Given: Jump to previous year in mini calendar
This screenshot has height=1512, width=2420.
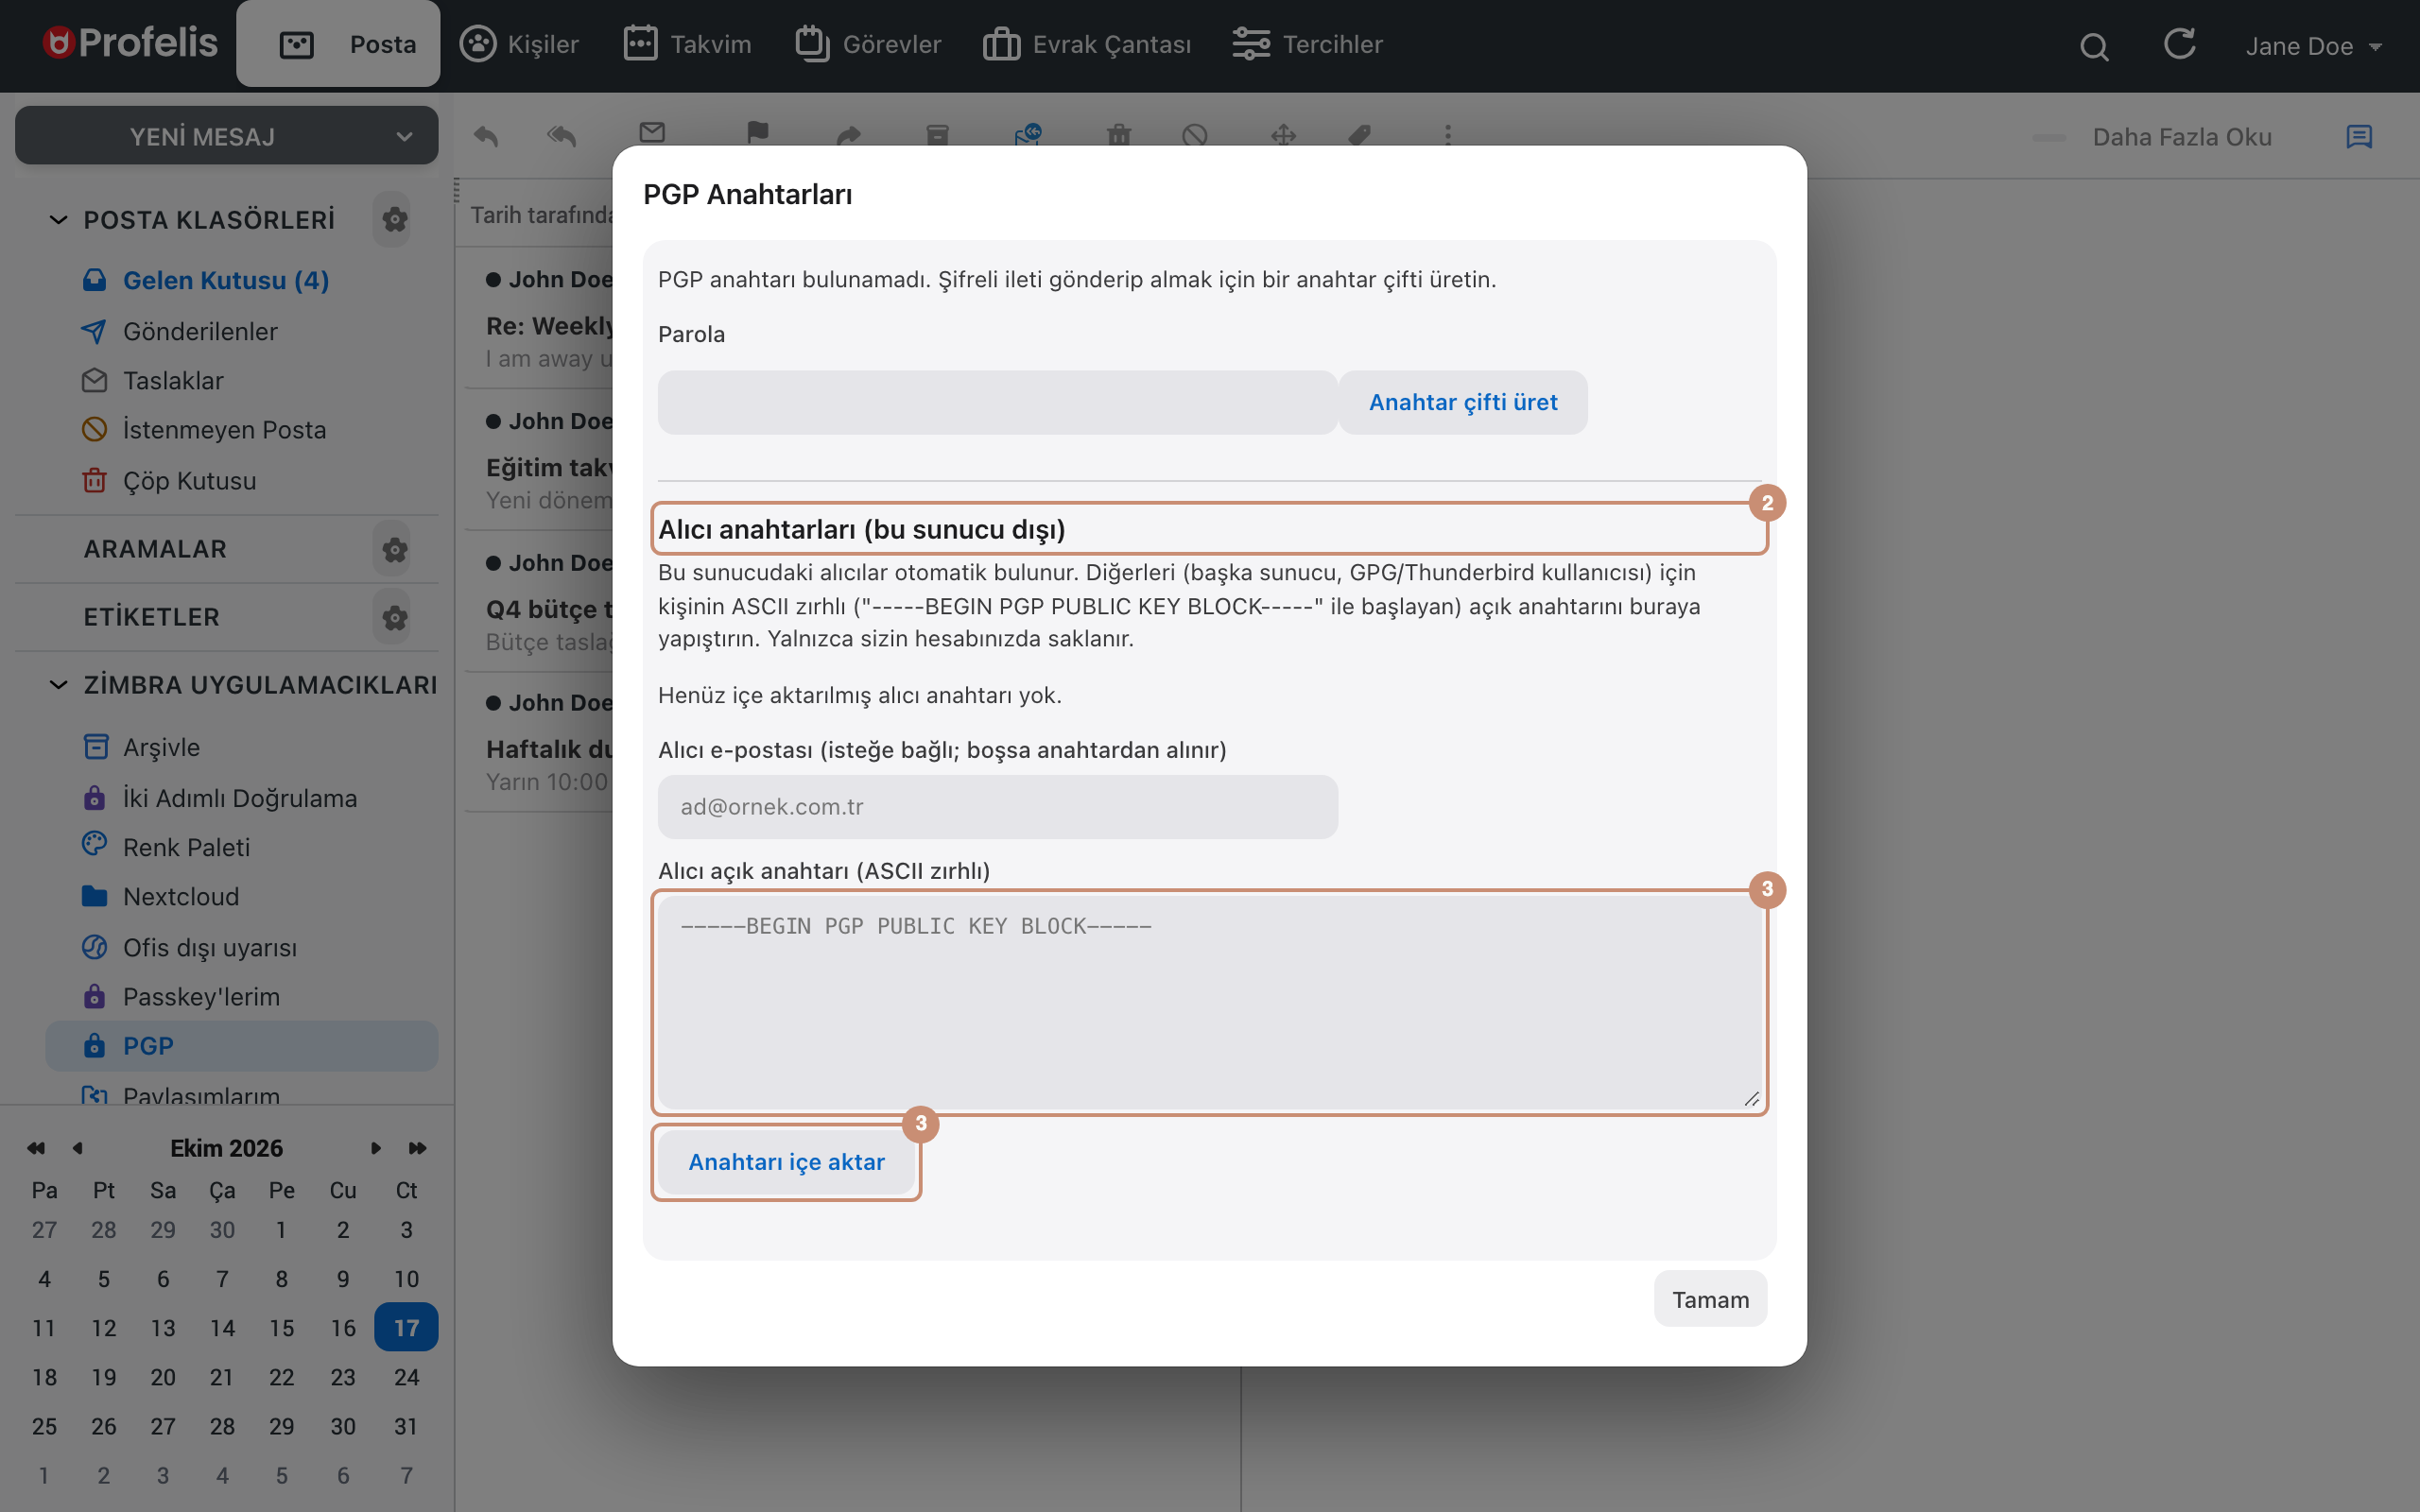Looking at the screenshot, I should (x=36, y=1148).
